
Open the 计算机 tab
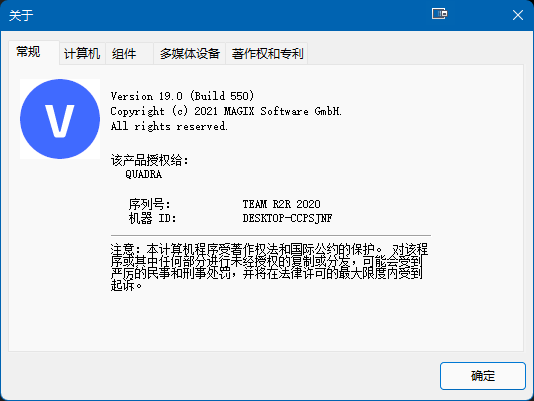82,53
